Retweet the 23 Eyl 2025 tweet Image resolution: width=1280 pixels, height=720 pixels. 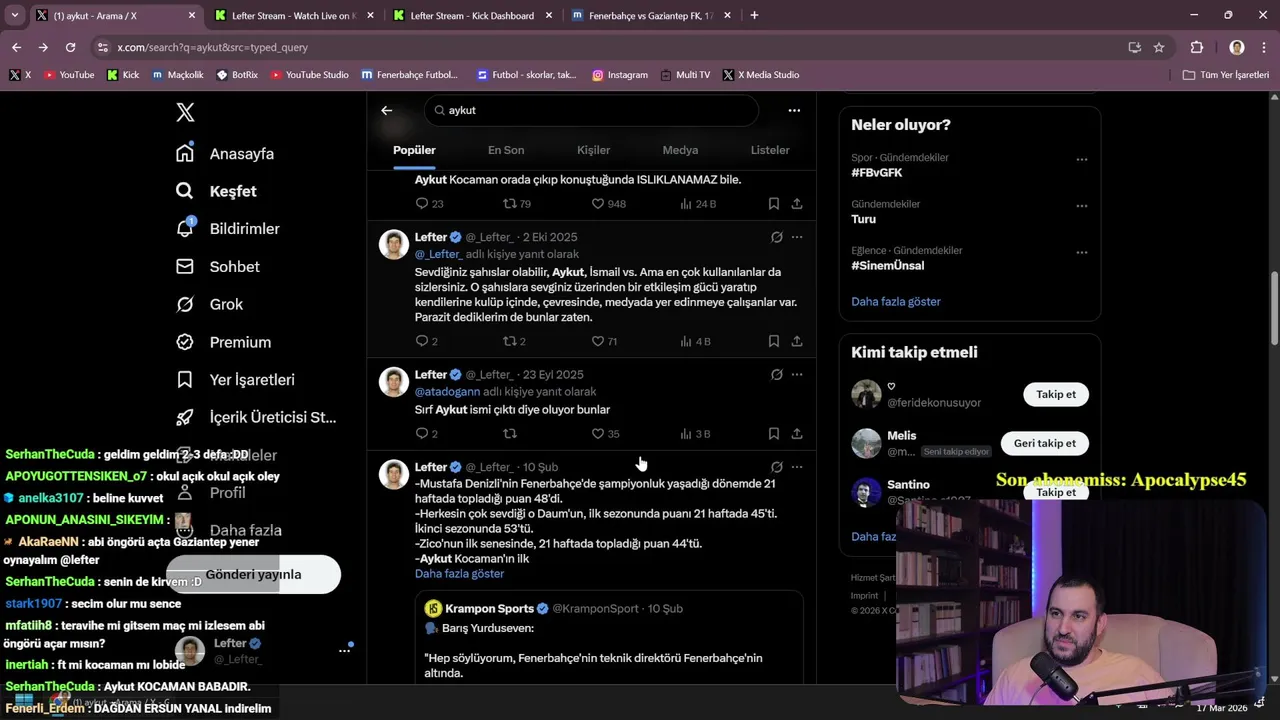pyautogui.click(x=510, y=433)
